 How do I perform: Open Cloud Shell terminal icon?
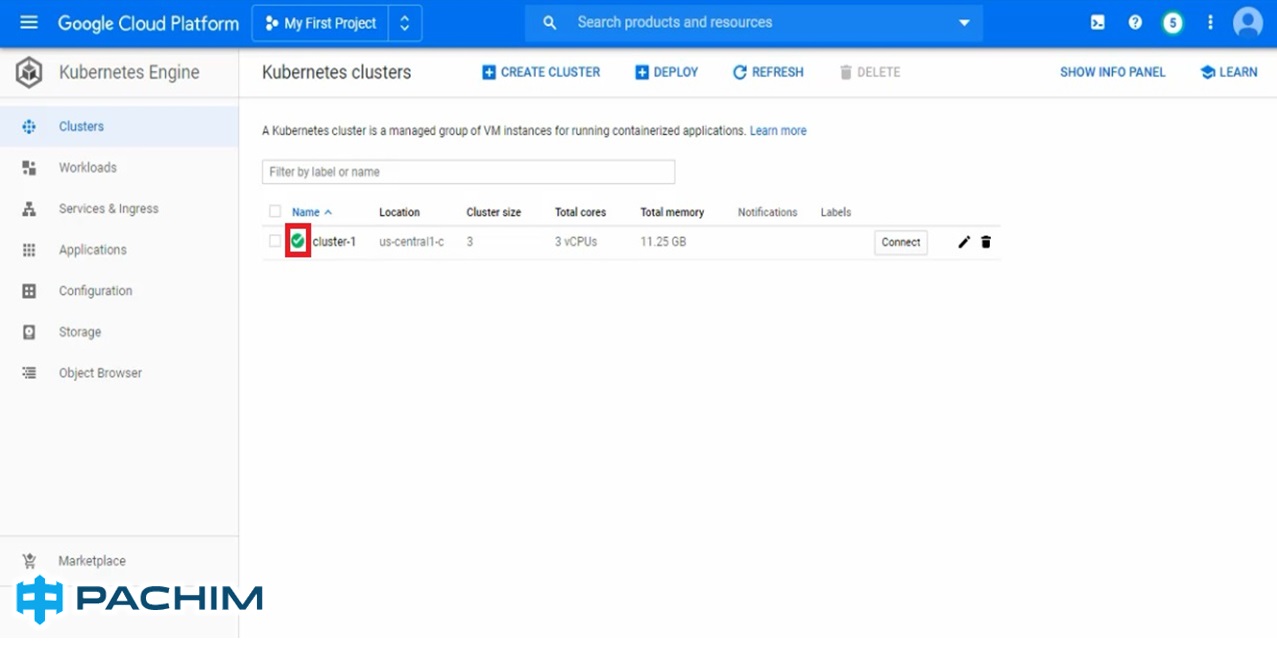tap(1097, 23)
